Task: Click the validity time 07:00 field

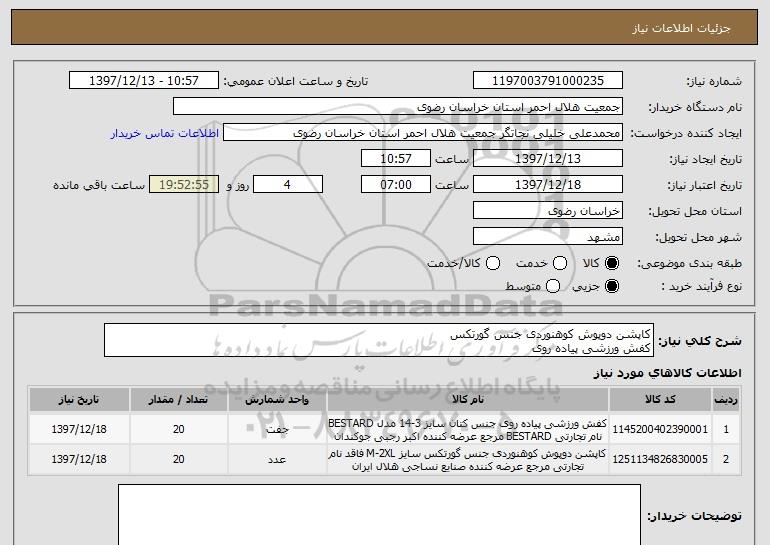Action: (x=396, y=185)
